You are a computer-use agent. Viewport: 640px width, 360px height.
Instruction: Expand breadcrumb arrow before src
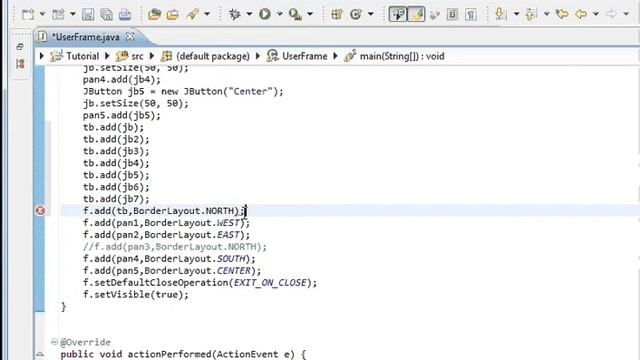pyautogui.click(x=107, y=56)
